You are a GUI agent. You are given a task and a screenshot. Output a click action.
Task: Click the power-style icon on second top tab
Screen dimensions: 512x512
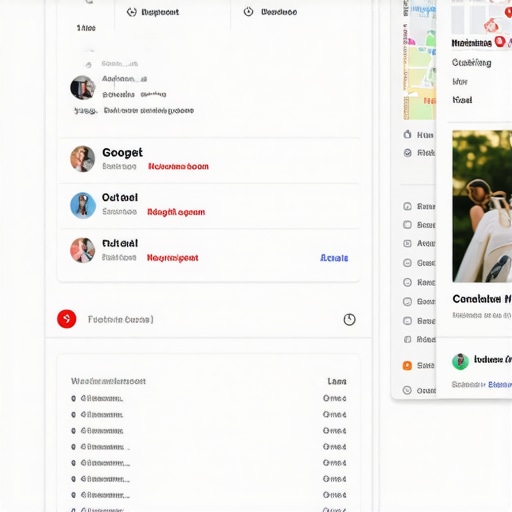248,12
